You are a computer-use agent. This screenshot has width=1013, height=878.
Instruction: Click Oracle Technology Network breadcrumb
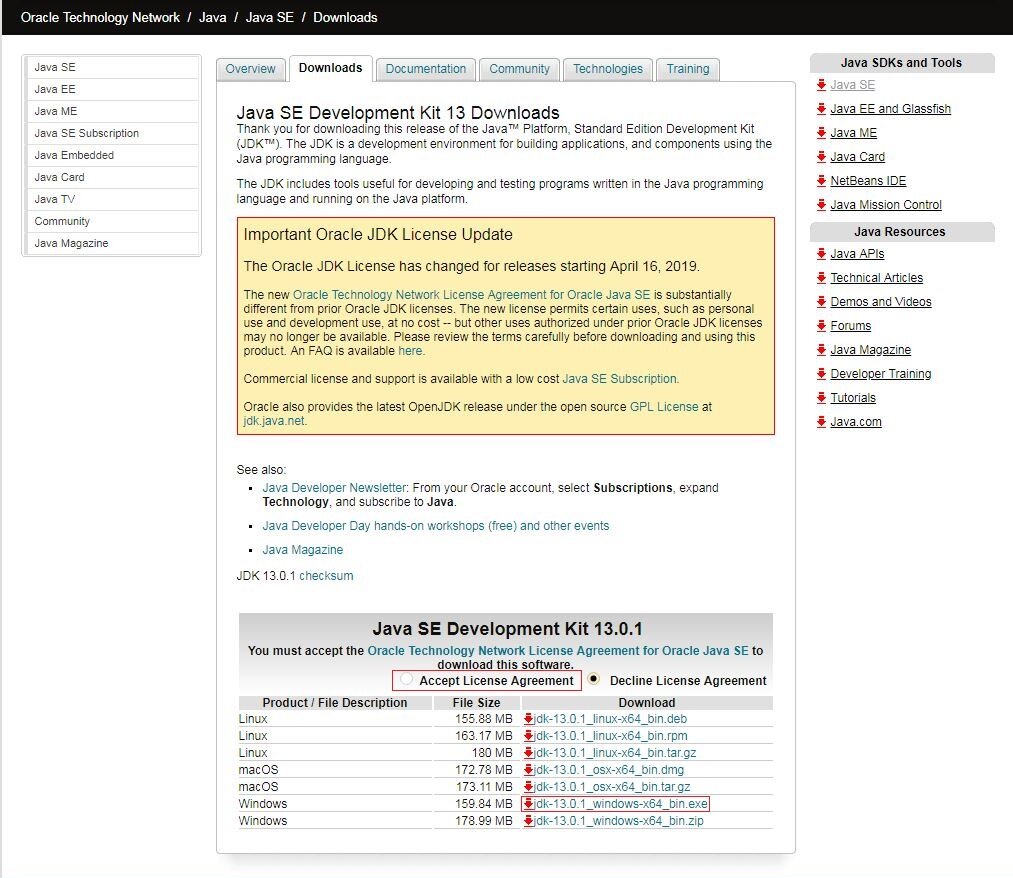100,17
